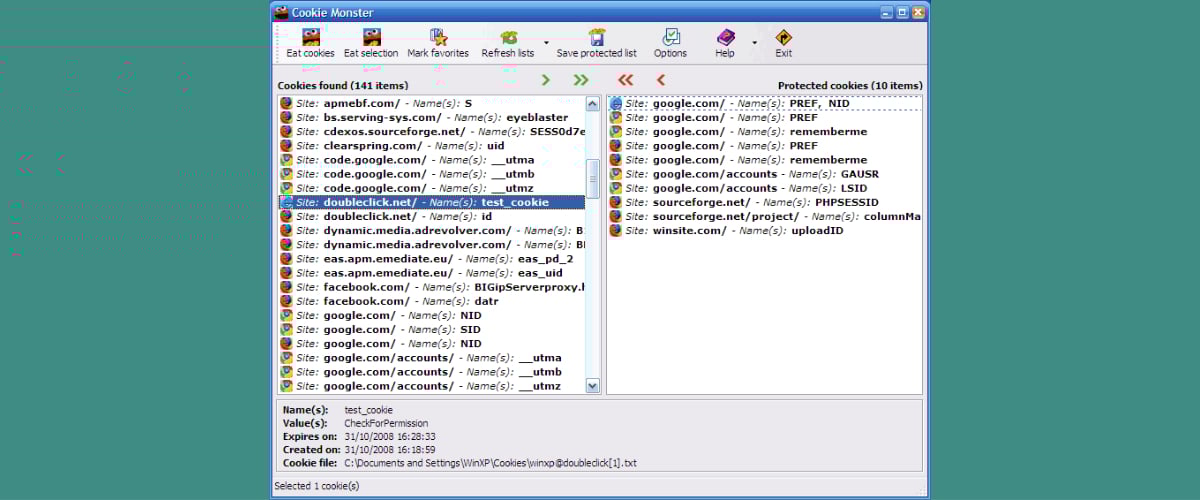Click the Expires on date value

(390, 436)
